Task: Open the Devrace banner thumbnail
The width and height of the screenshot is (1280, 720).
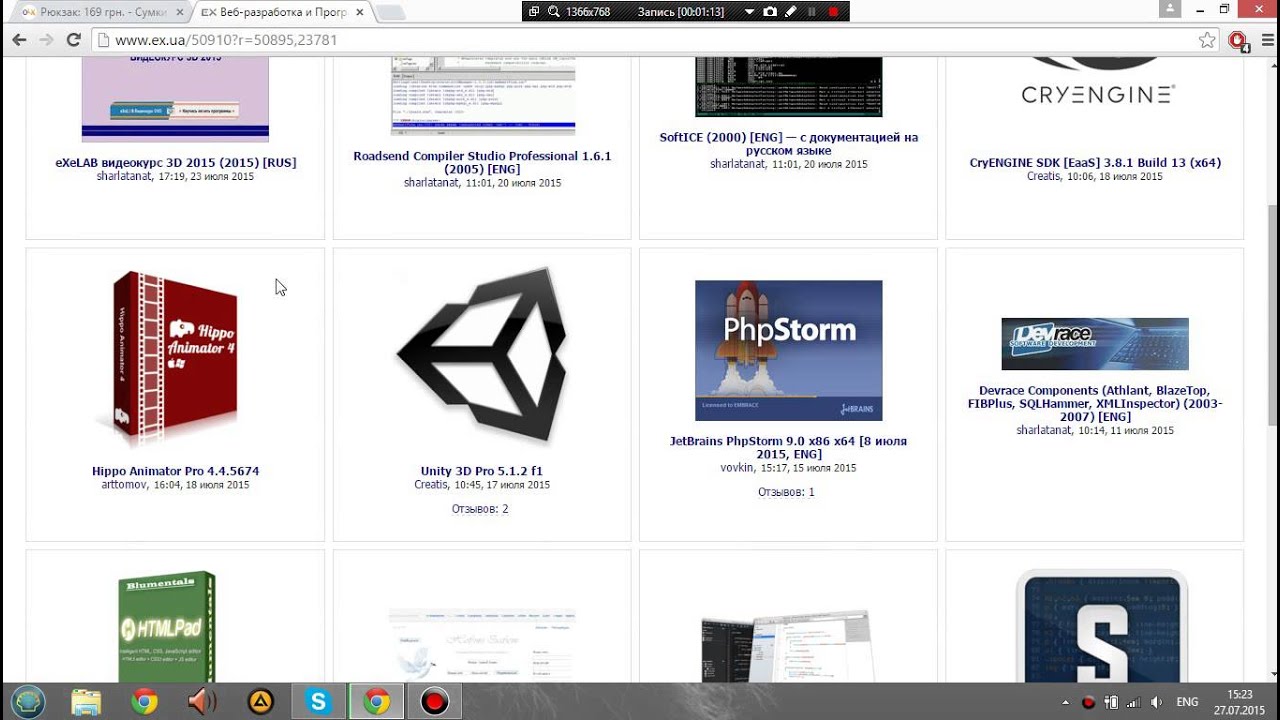Action: coord(1095,344)
